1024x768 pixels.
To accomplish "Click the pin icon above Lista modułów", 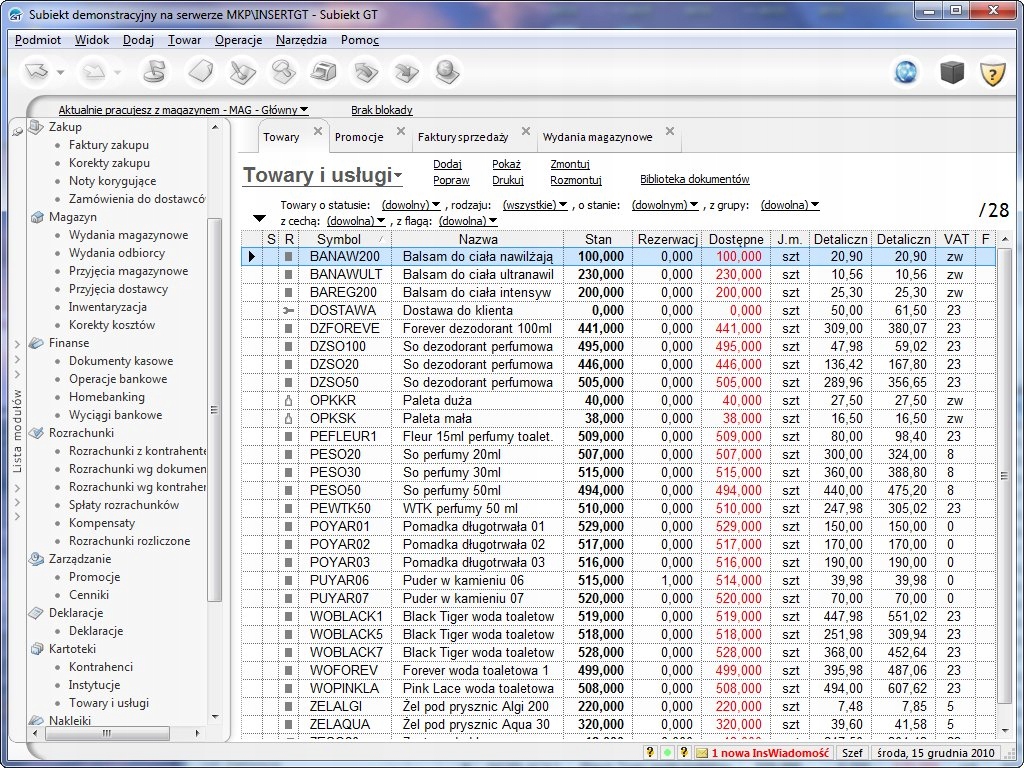I will click(x=17, y=130).
